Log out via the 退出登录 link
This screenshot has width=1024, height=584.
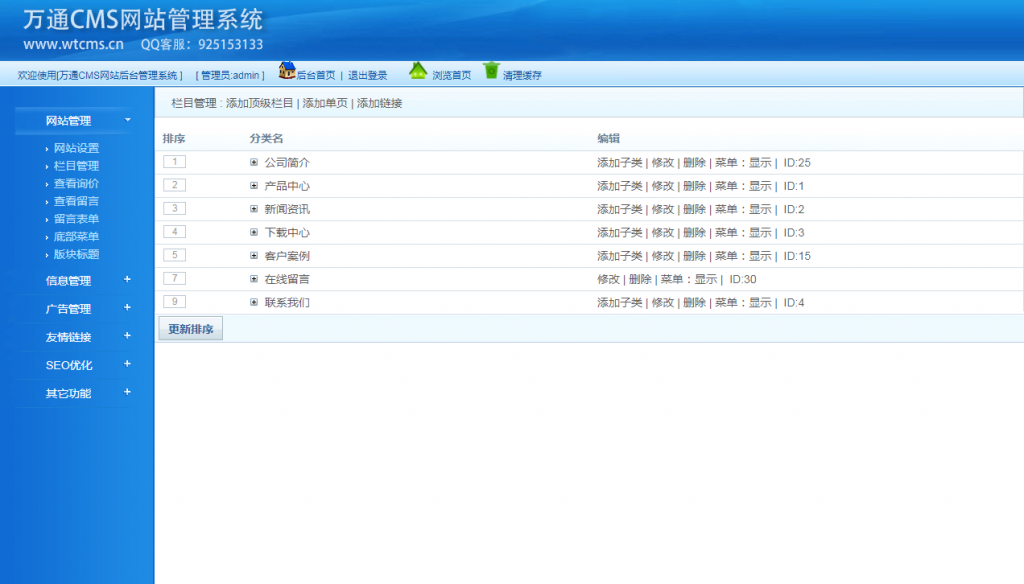click(x=368, y=74)
